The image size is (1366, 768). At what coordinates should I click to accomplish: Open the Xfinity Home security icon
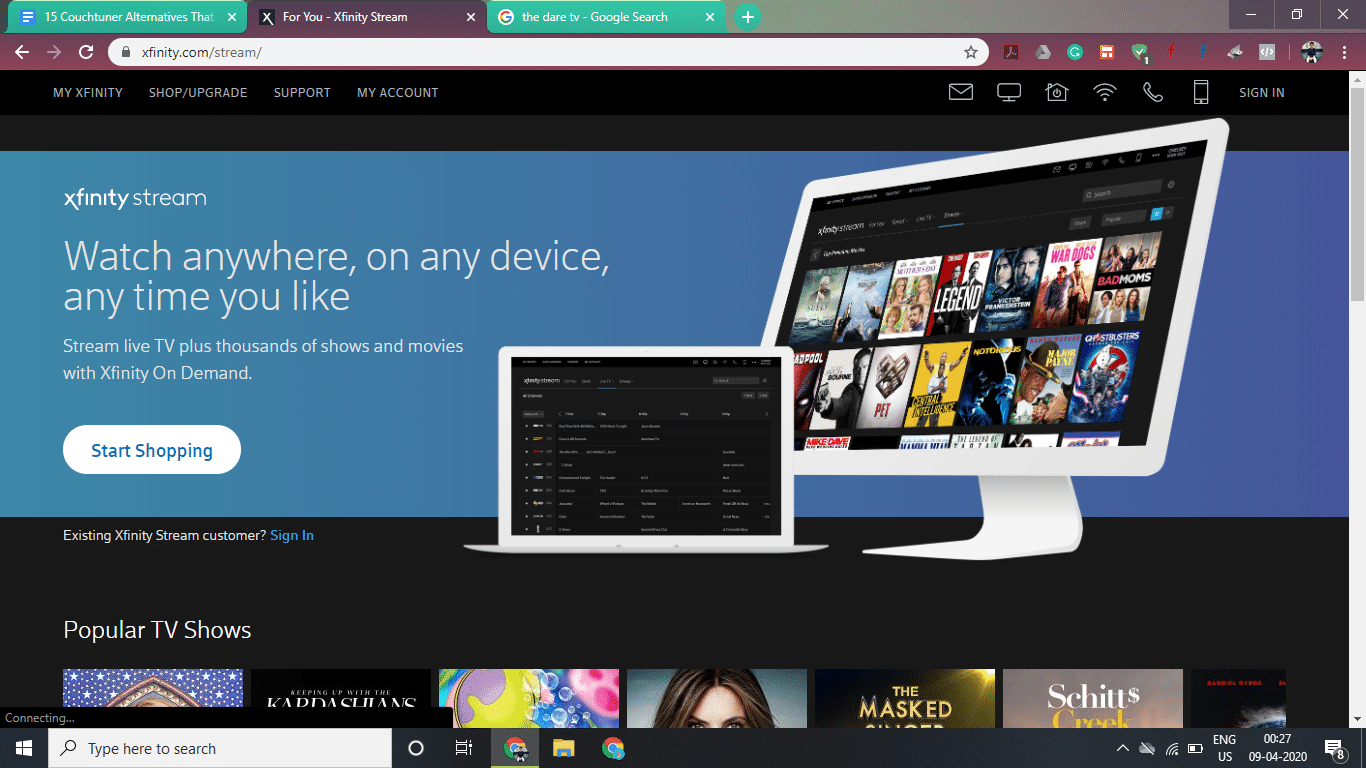(x=1057, y=92)
